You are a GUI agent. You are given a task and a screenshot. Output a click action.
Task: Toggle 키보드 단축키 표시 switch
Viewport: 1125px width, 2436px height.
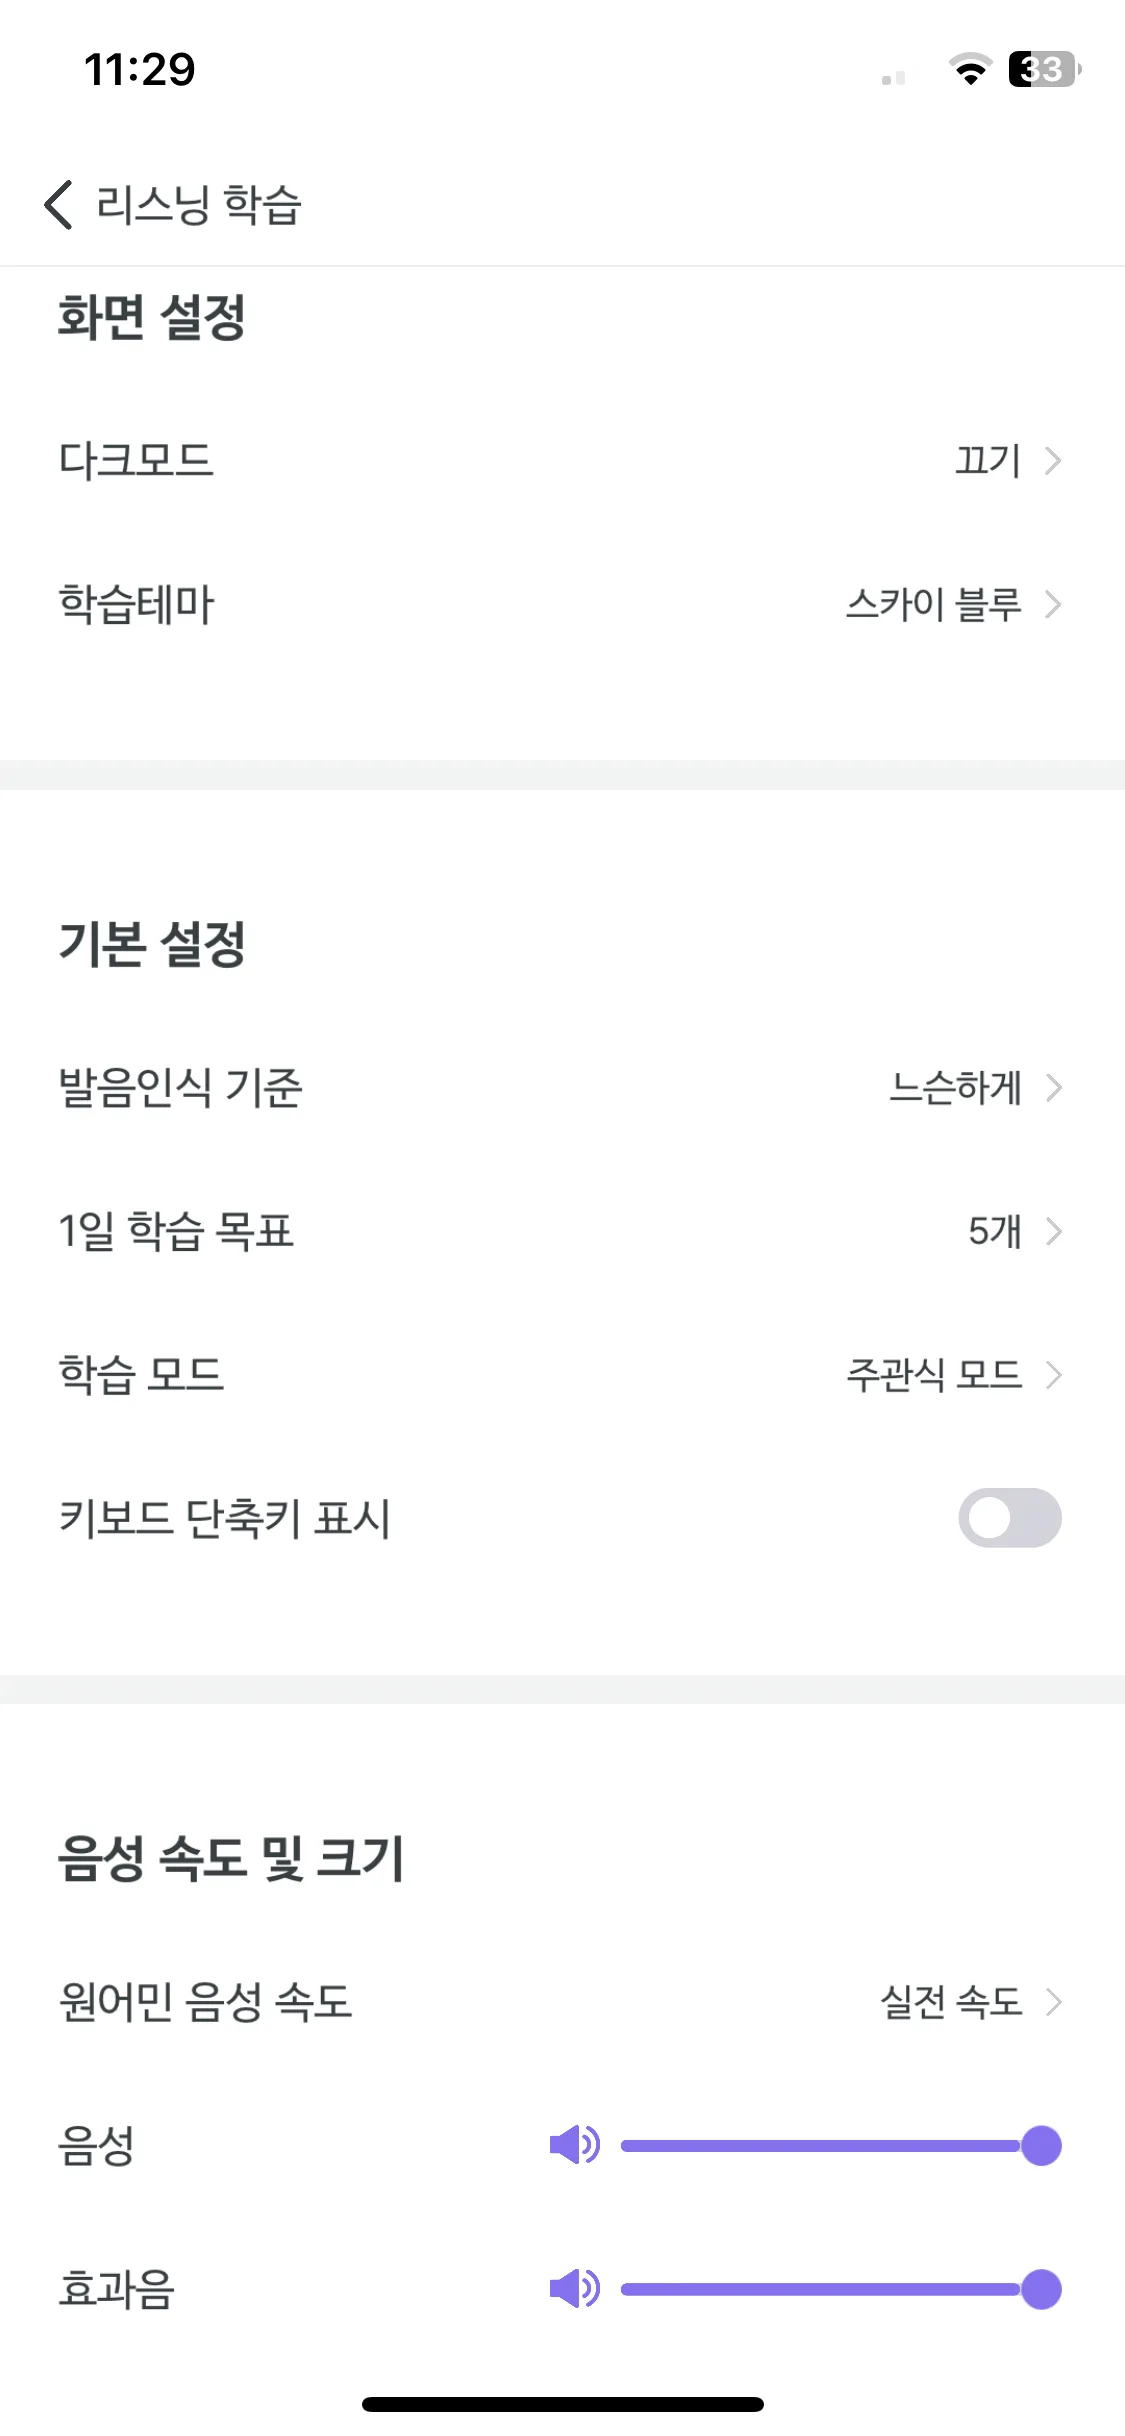click(1010, 1518)
